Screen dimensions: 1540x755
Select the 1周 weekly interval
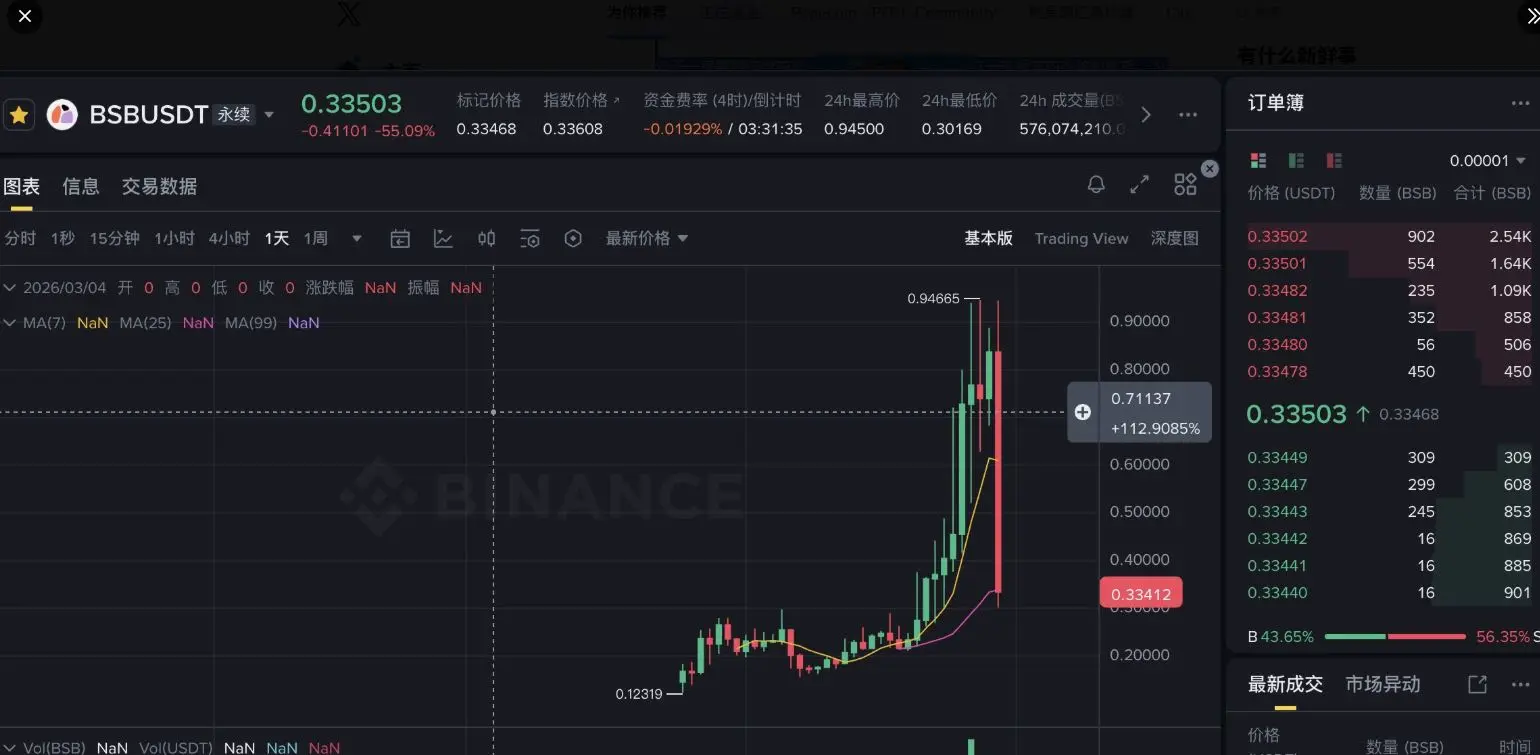coord(316,238)
